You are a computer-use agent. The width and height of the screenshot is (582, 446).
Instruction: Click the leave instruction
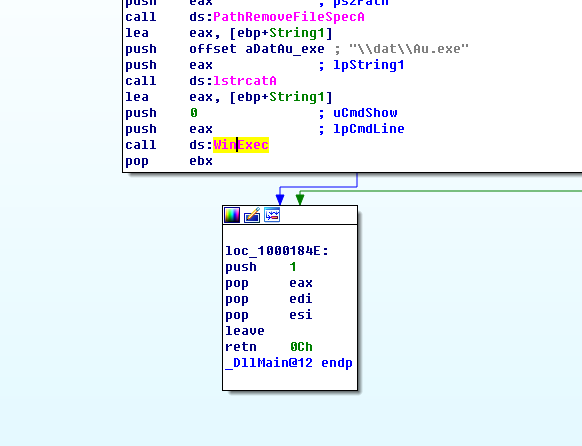tap(245, 331)
